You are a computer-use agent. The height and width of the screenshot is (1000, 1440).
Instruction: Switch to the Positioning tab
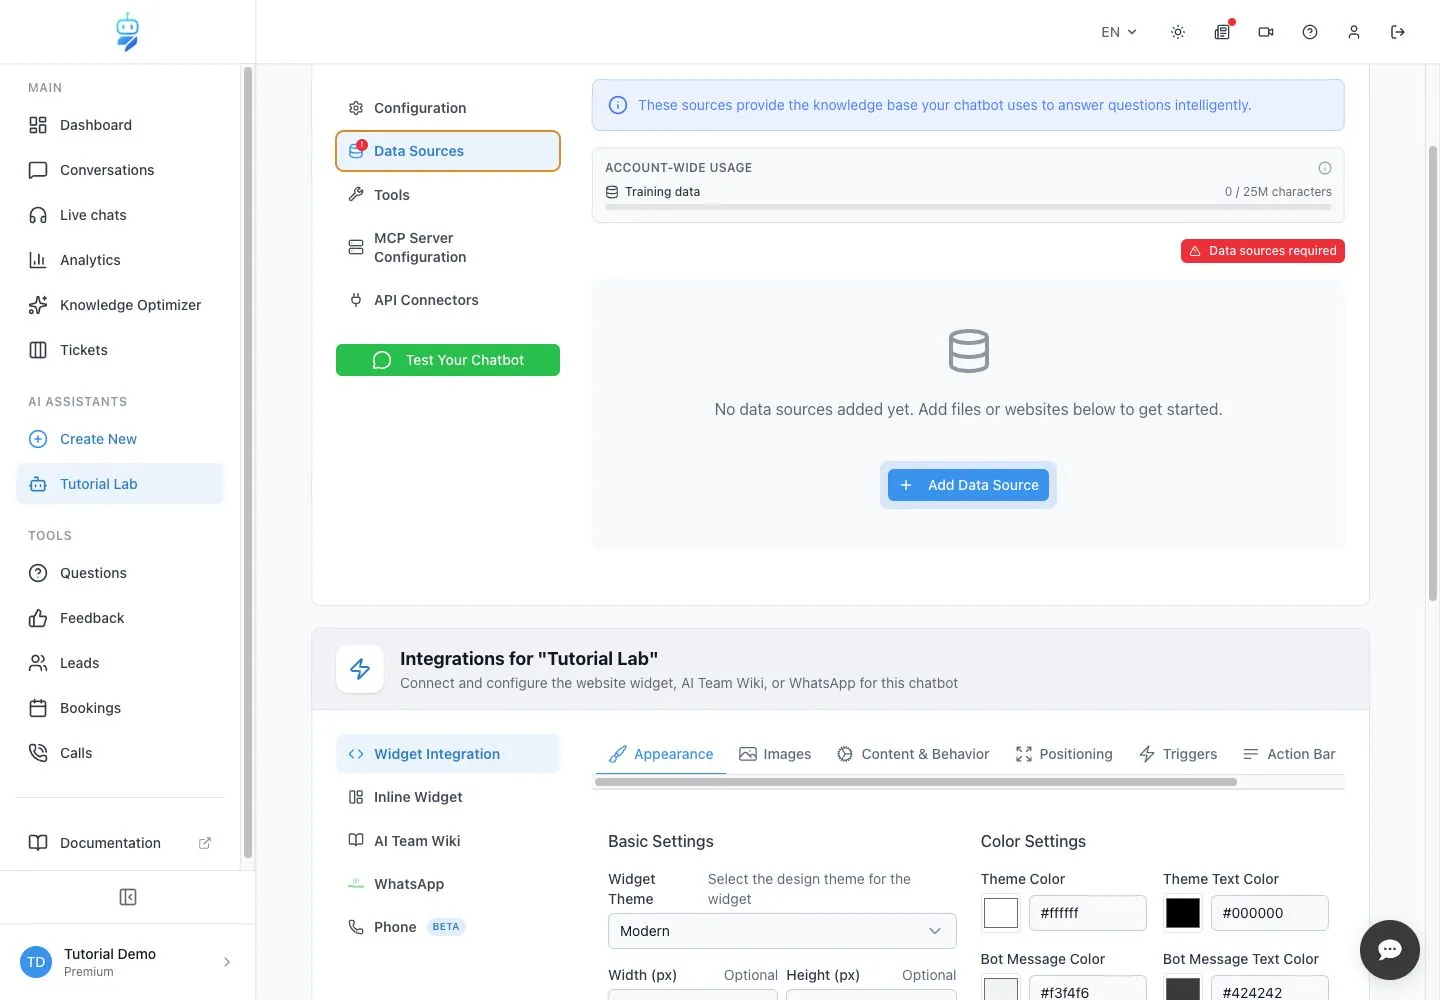click(1064, 754)
